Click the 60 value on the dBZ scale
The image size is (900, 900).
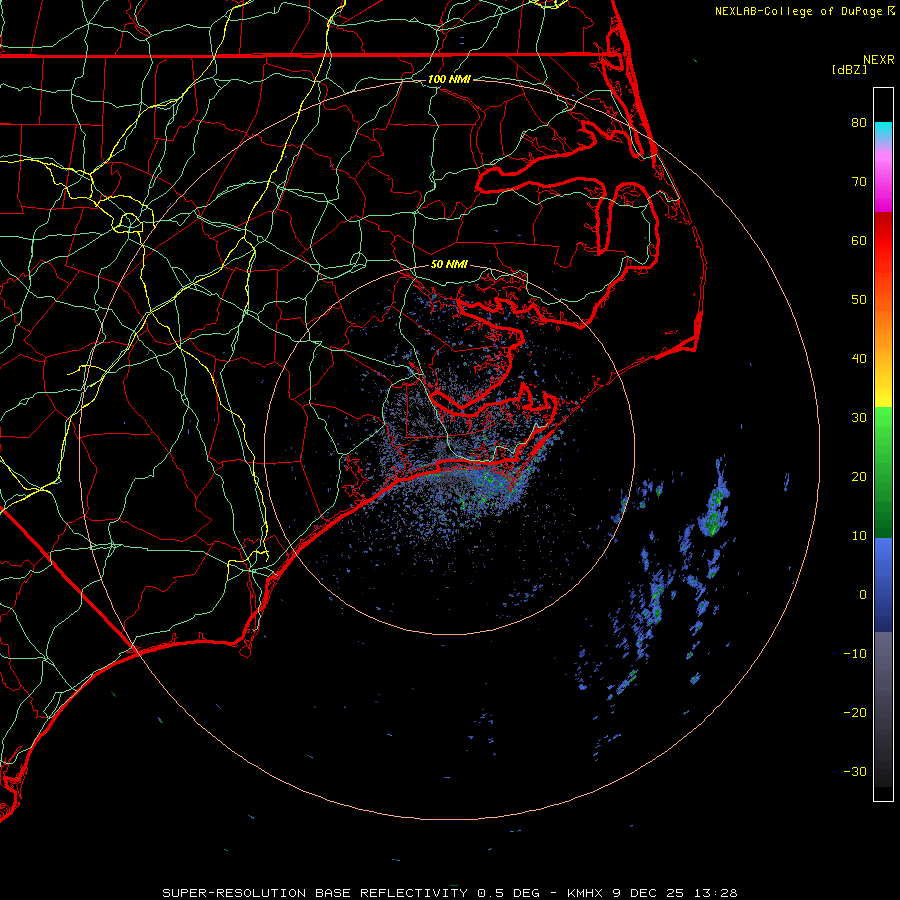coord(859,240)
